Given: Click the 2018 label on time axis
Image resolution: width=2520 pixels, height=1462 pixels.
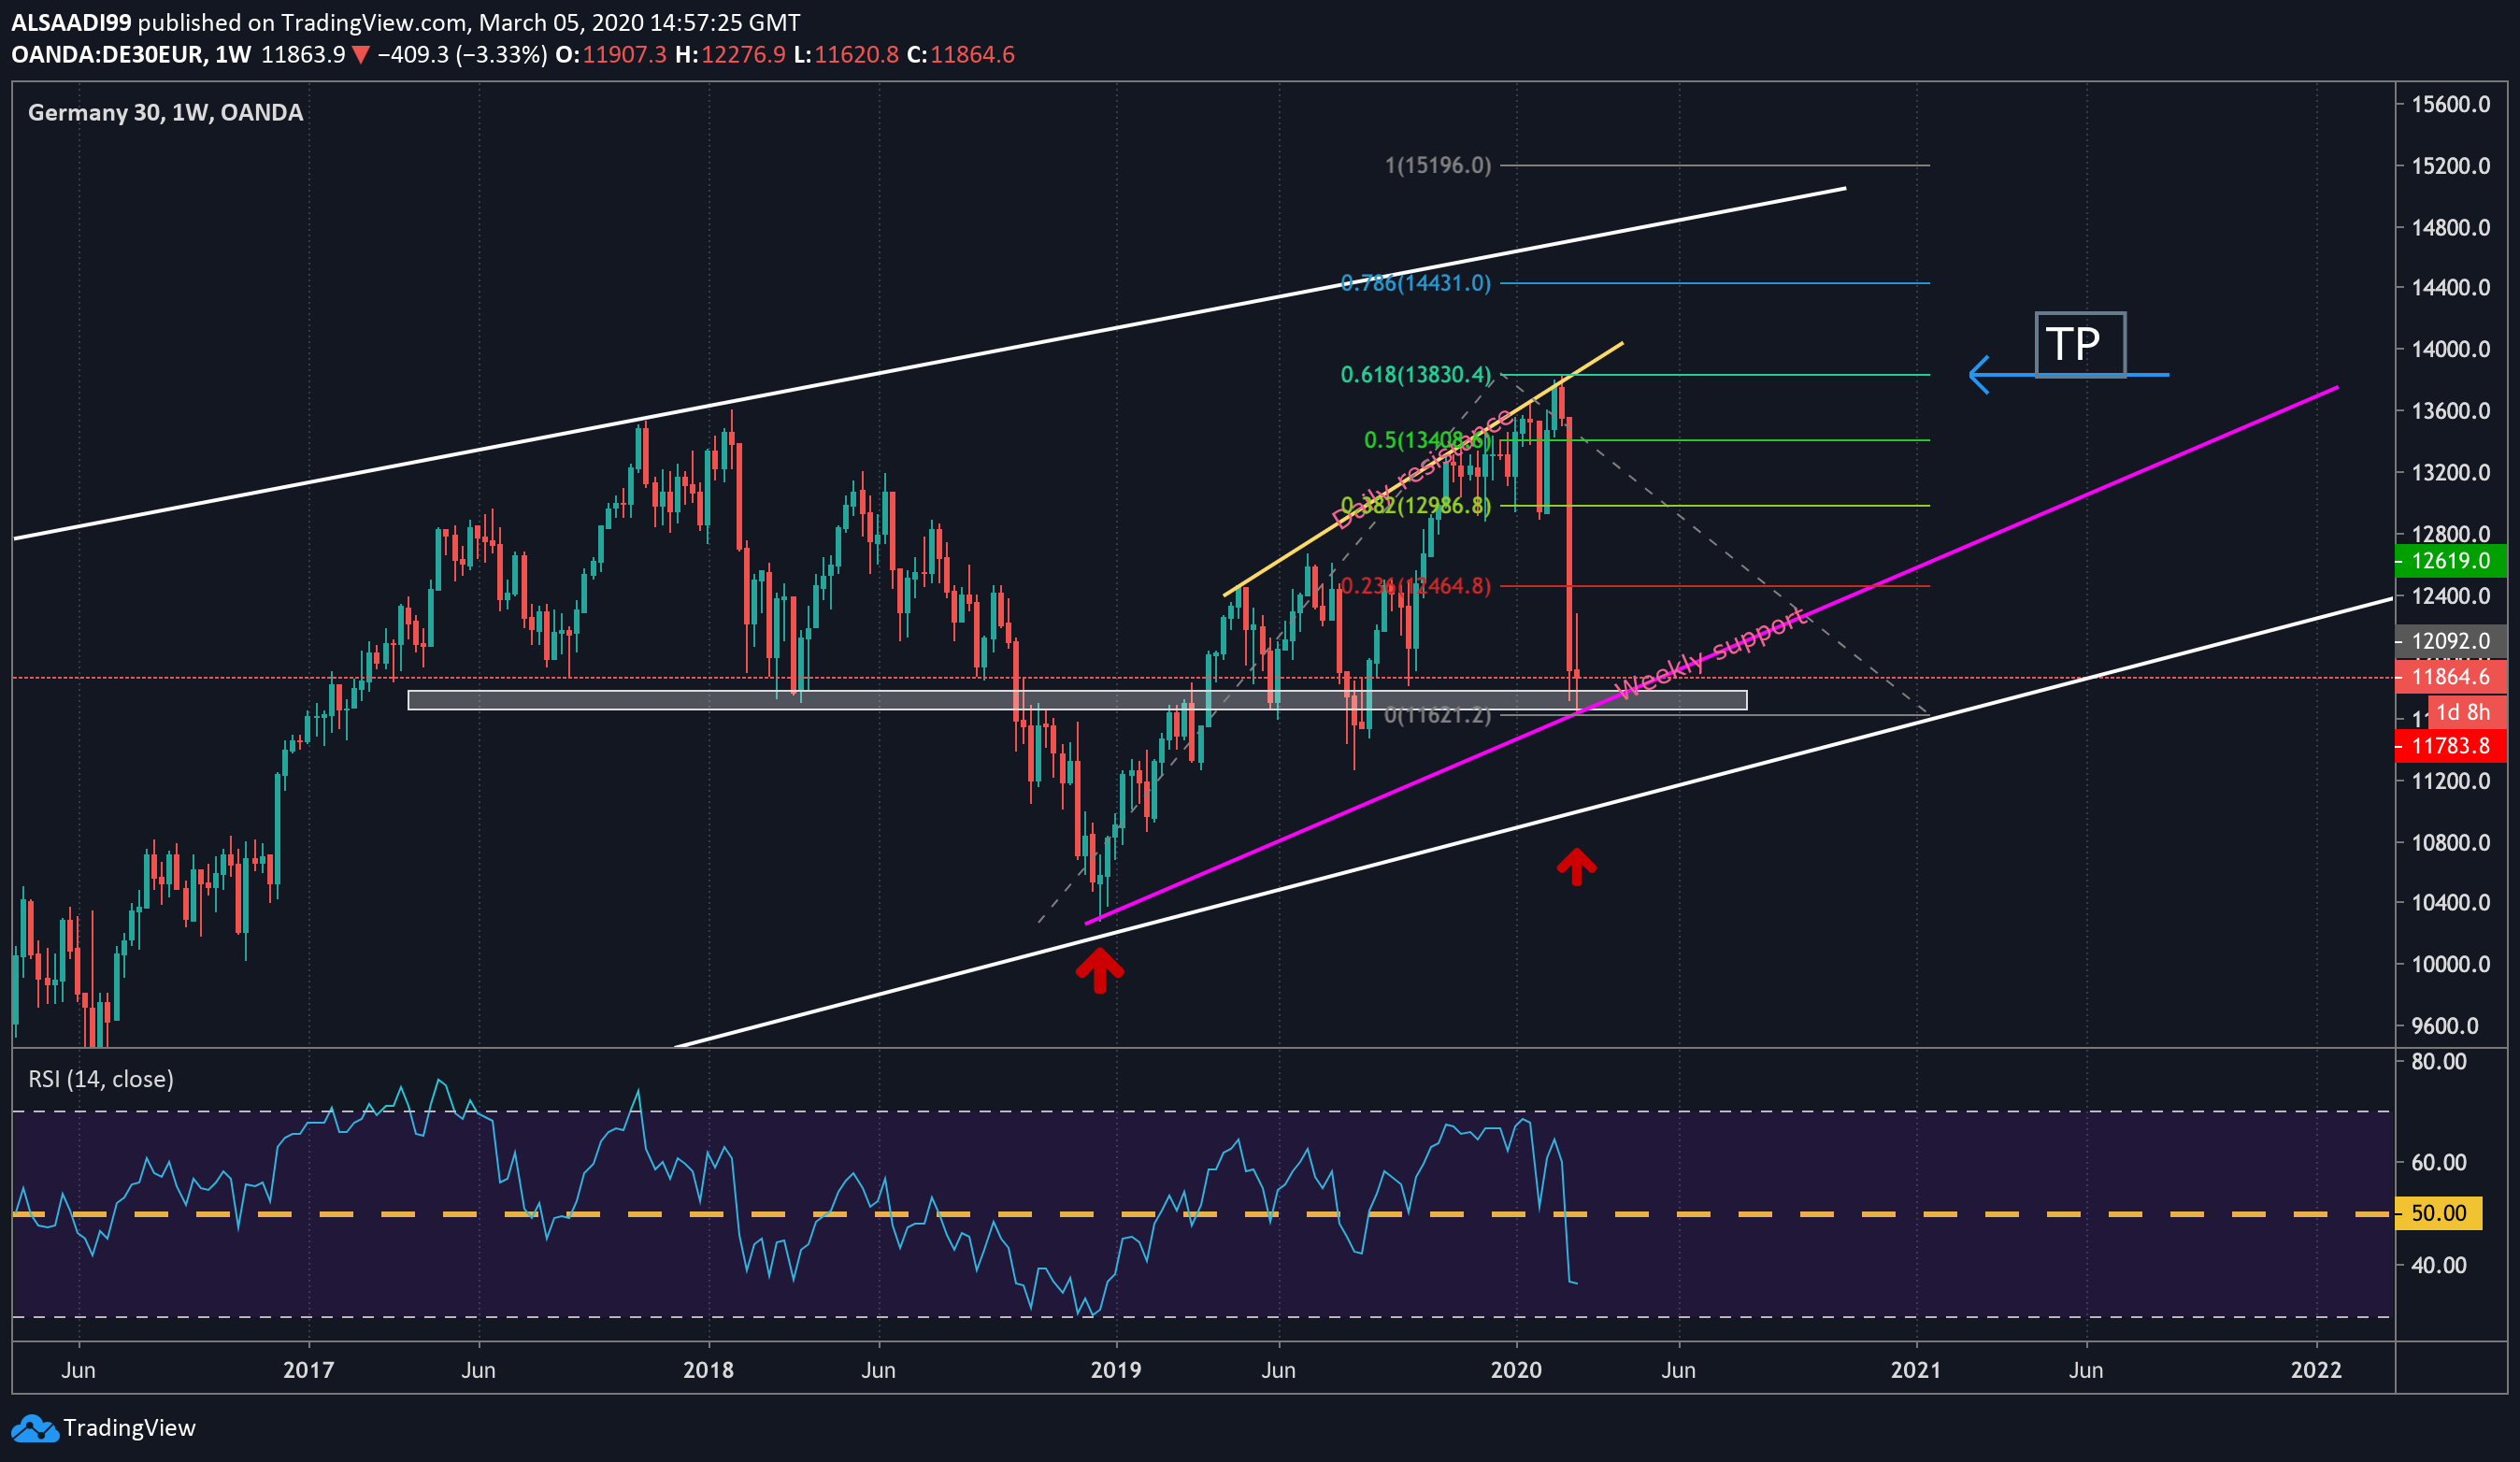Looking at the screenshot, I should click(x=708, y=1370).
